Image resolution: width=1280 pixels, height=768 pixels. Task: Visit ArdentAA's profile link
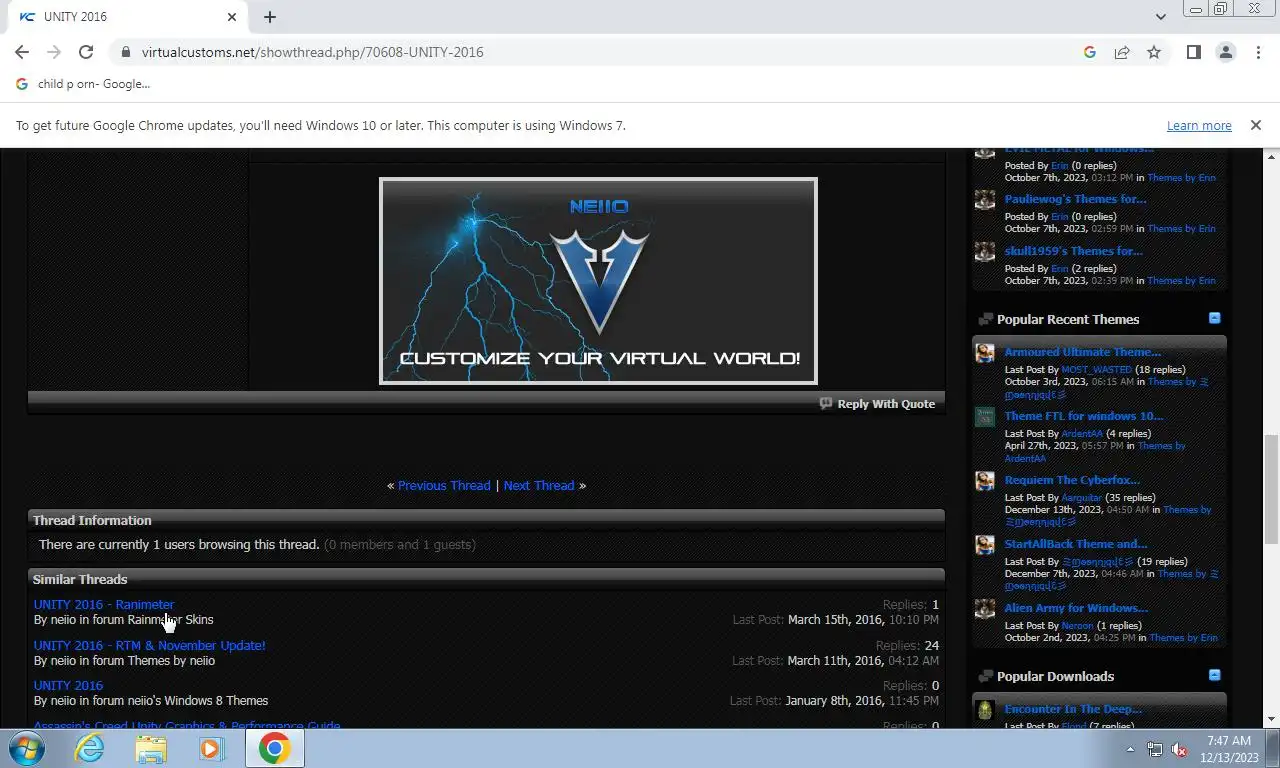pyautogui.click(x=1082, y=434)
